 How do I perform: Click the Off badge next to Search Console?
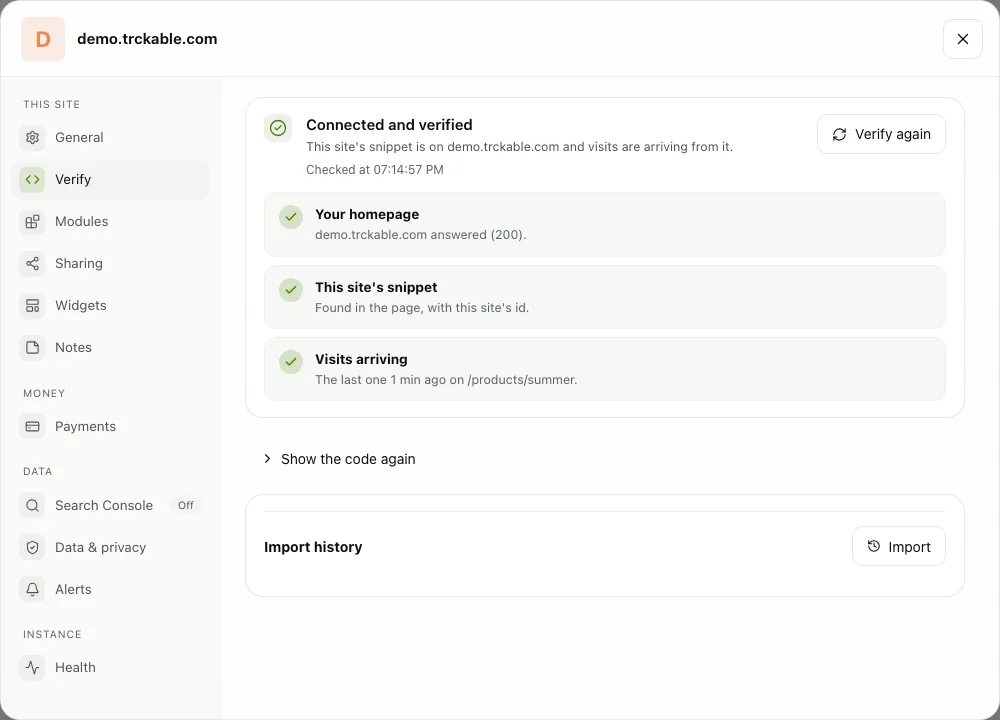(x=186, y=505)
